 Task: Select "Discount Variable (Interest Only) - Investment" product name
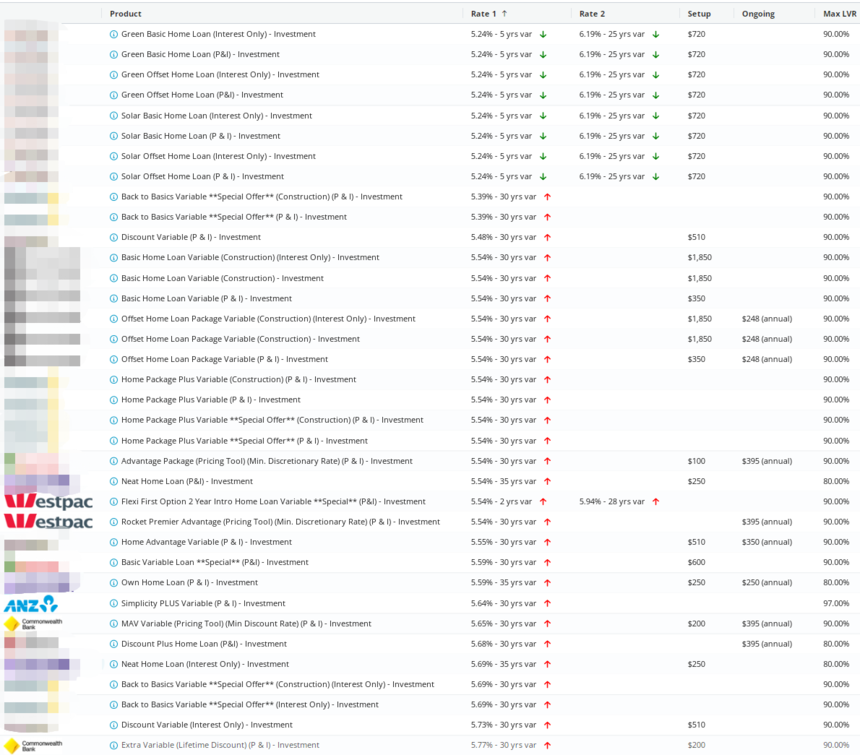207,725
